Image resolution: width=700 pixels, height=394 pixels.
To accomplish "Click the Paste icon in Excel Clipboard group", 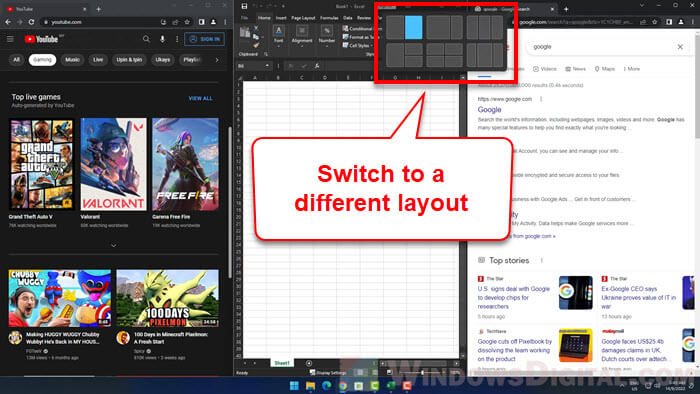I will pos(245,33).
